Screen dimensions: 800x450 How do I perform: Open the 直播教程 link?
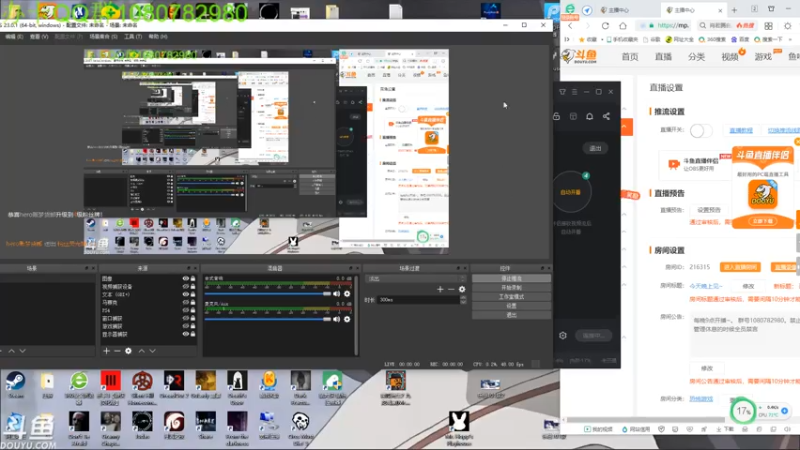(741, 130)
